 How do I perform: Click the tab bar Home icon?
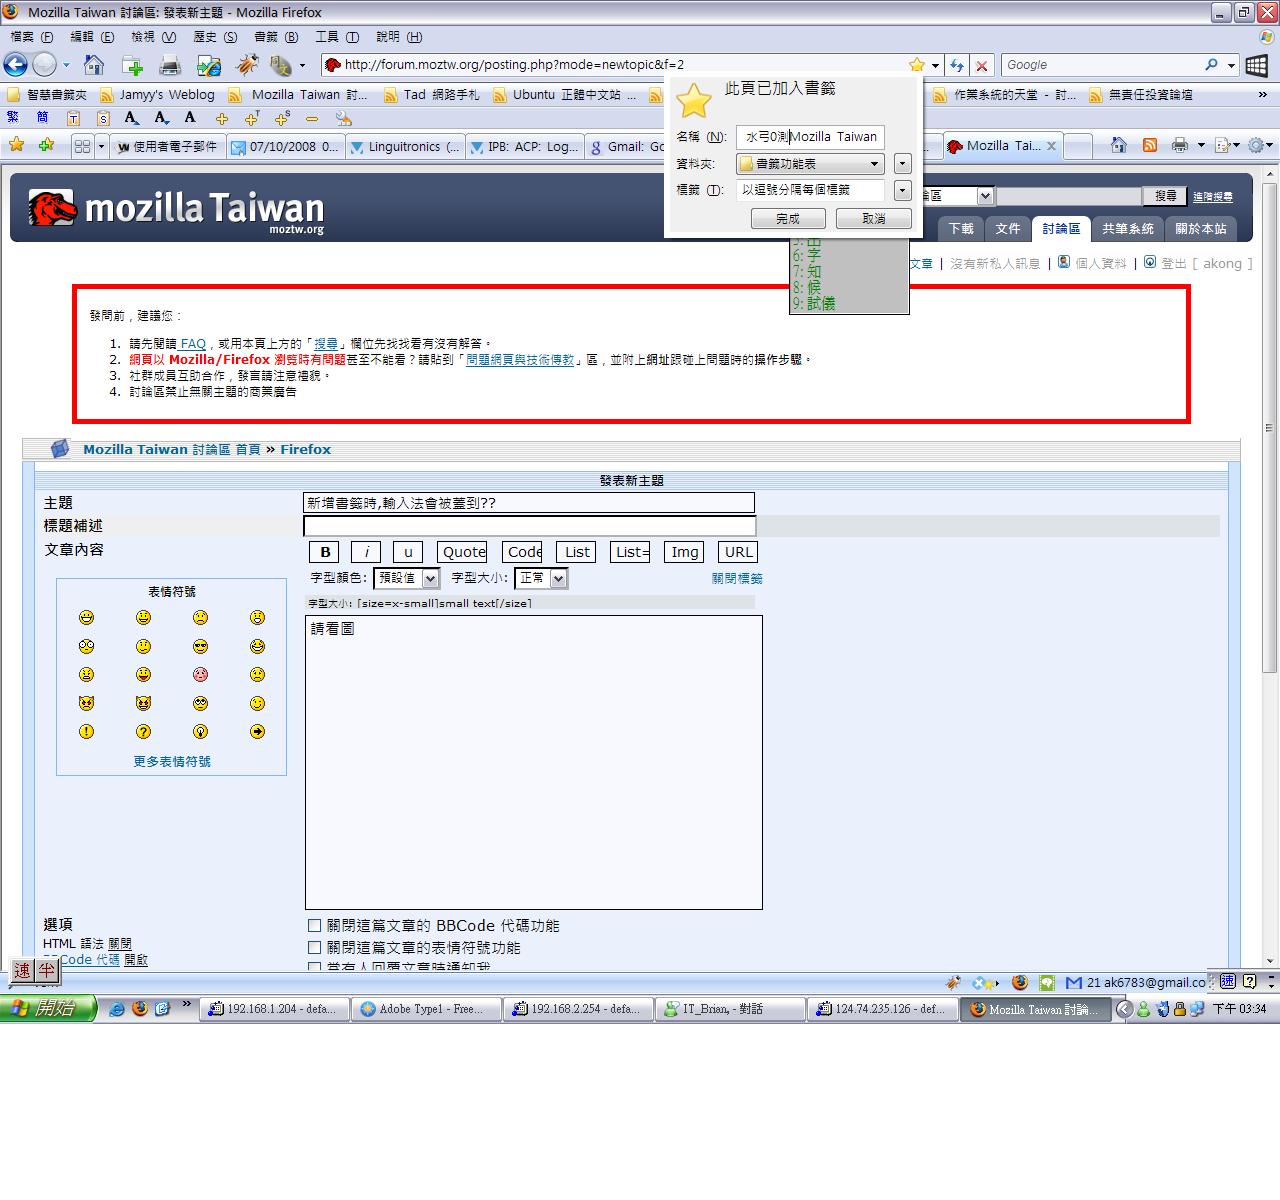click(1119, 146)
